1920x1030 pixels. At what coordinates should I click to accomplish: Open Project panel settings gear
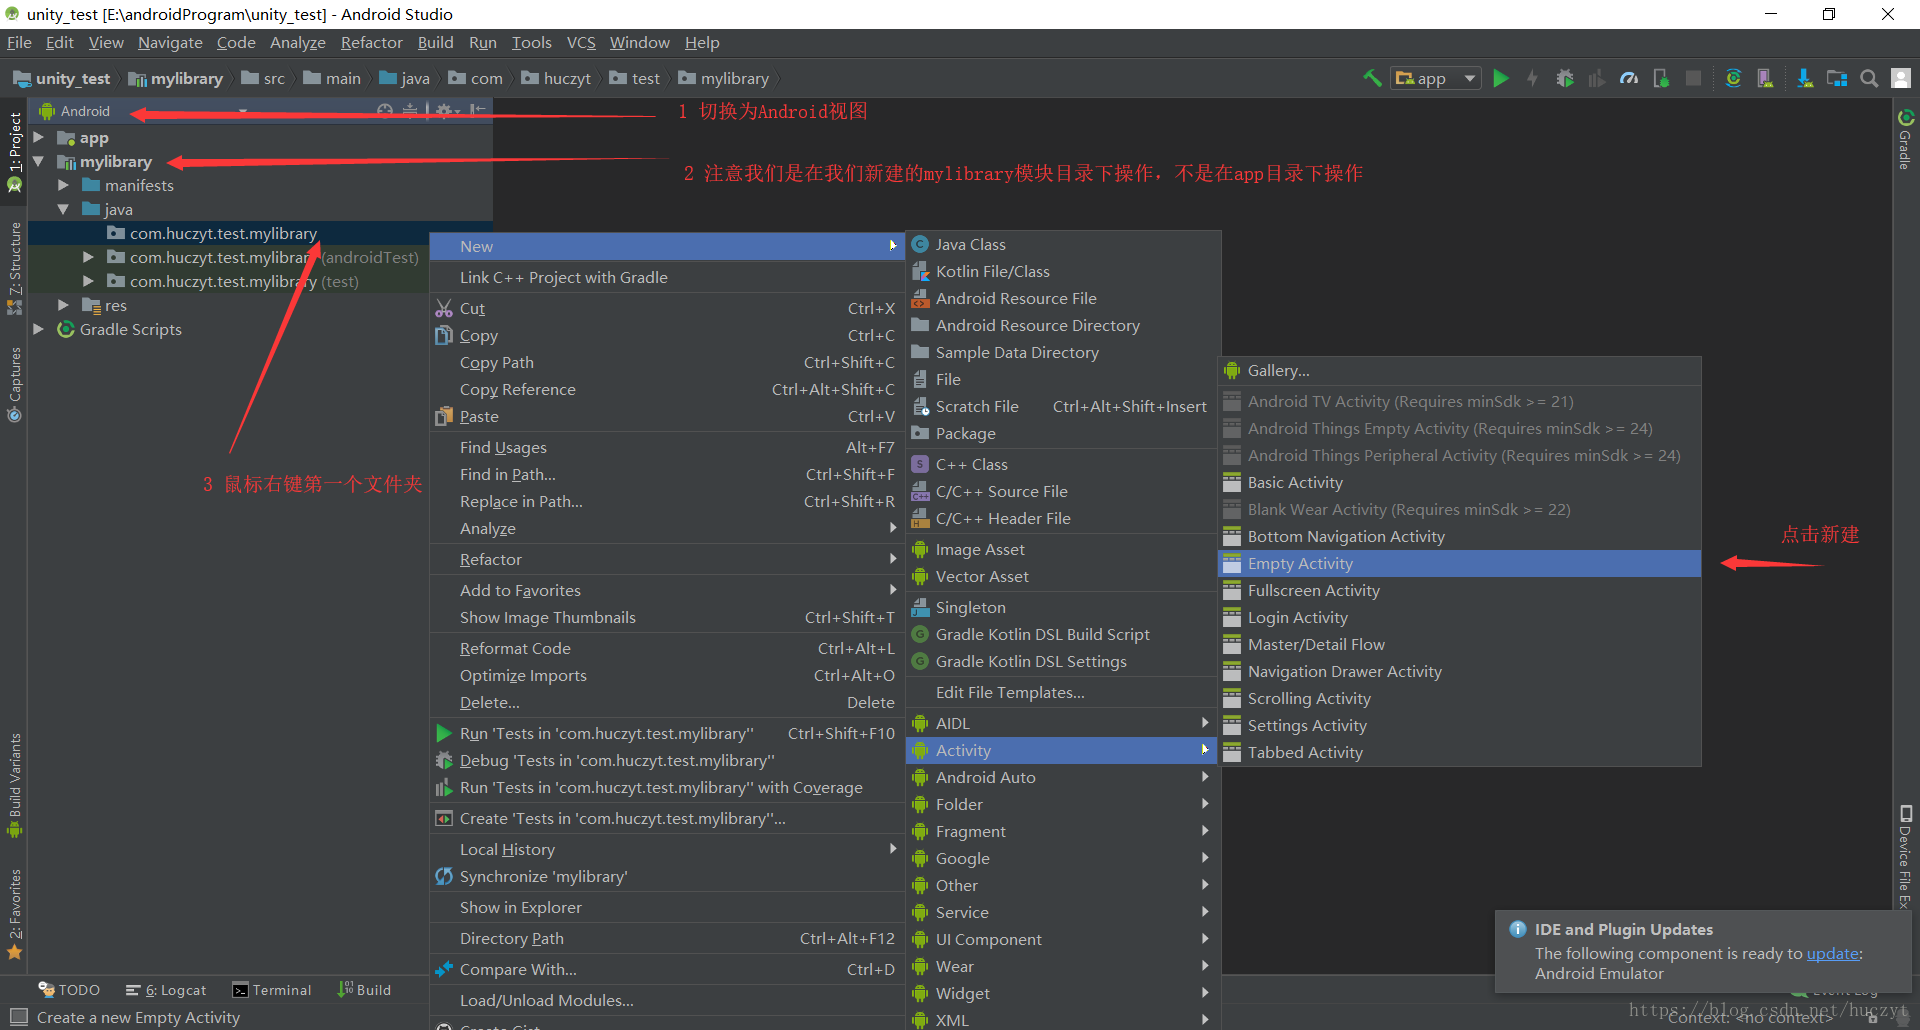point(445,110)
